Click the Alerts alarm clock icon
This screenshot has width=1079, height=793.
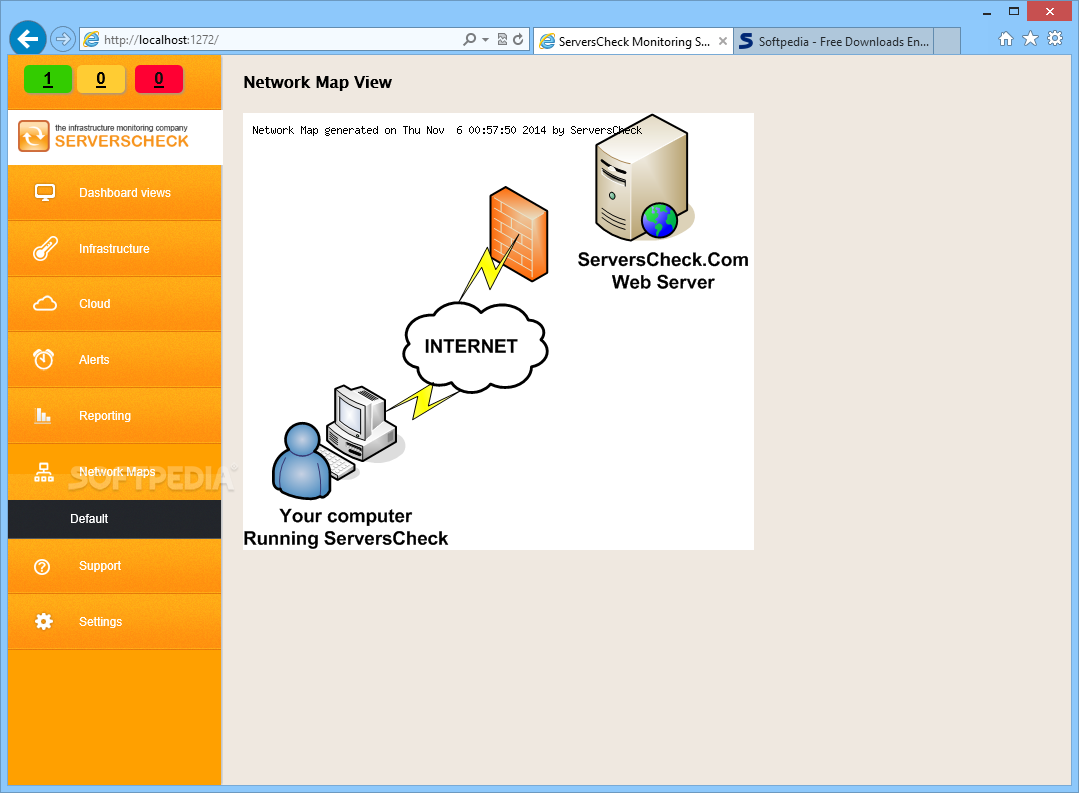(43, 359)
